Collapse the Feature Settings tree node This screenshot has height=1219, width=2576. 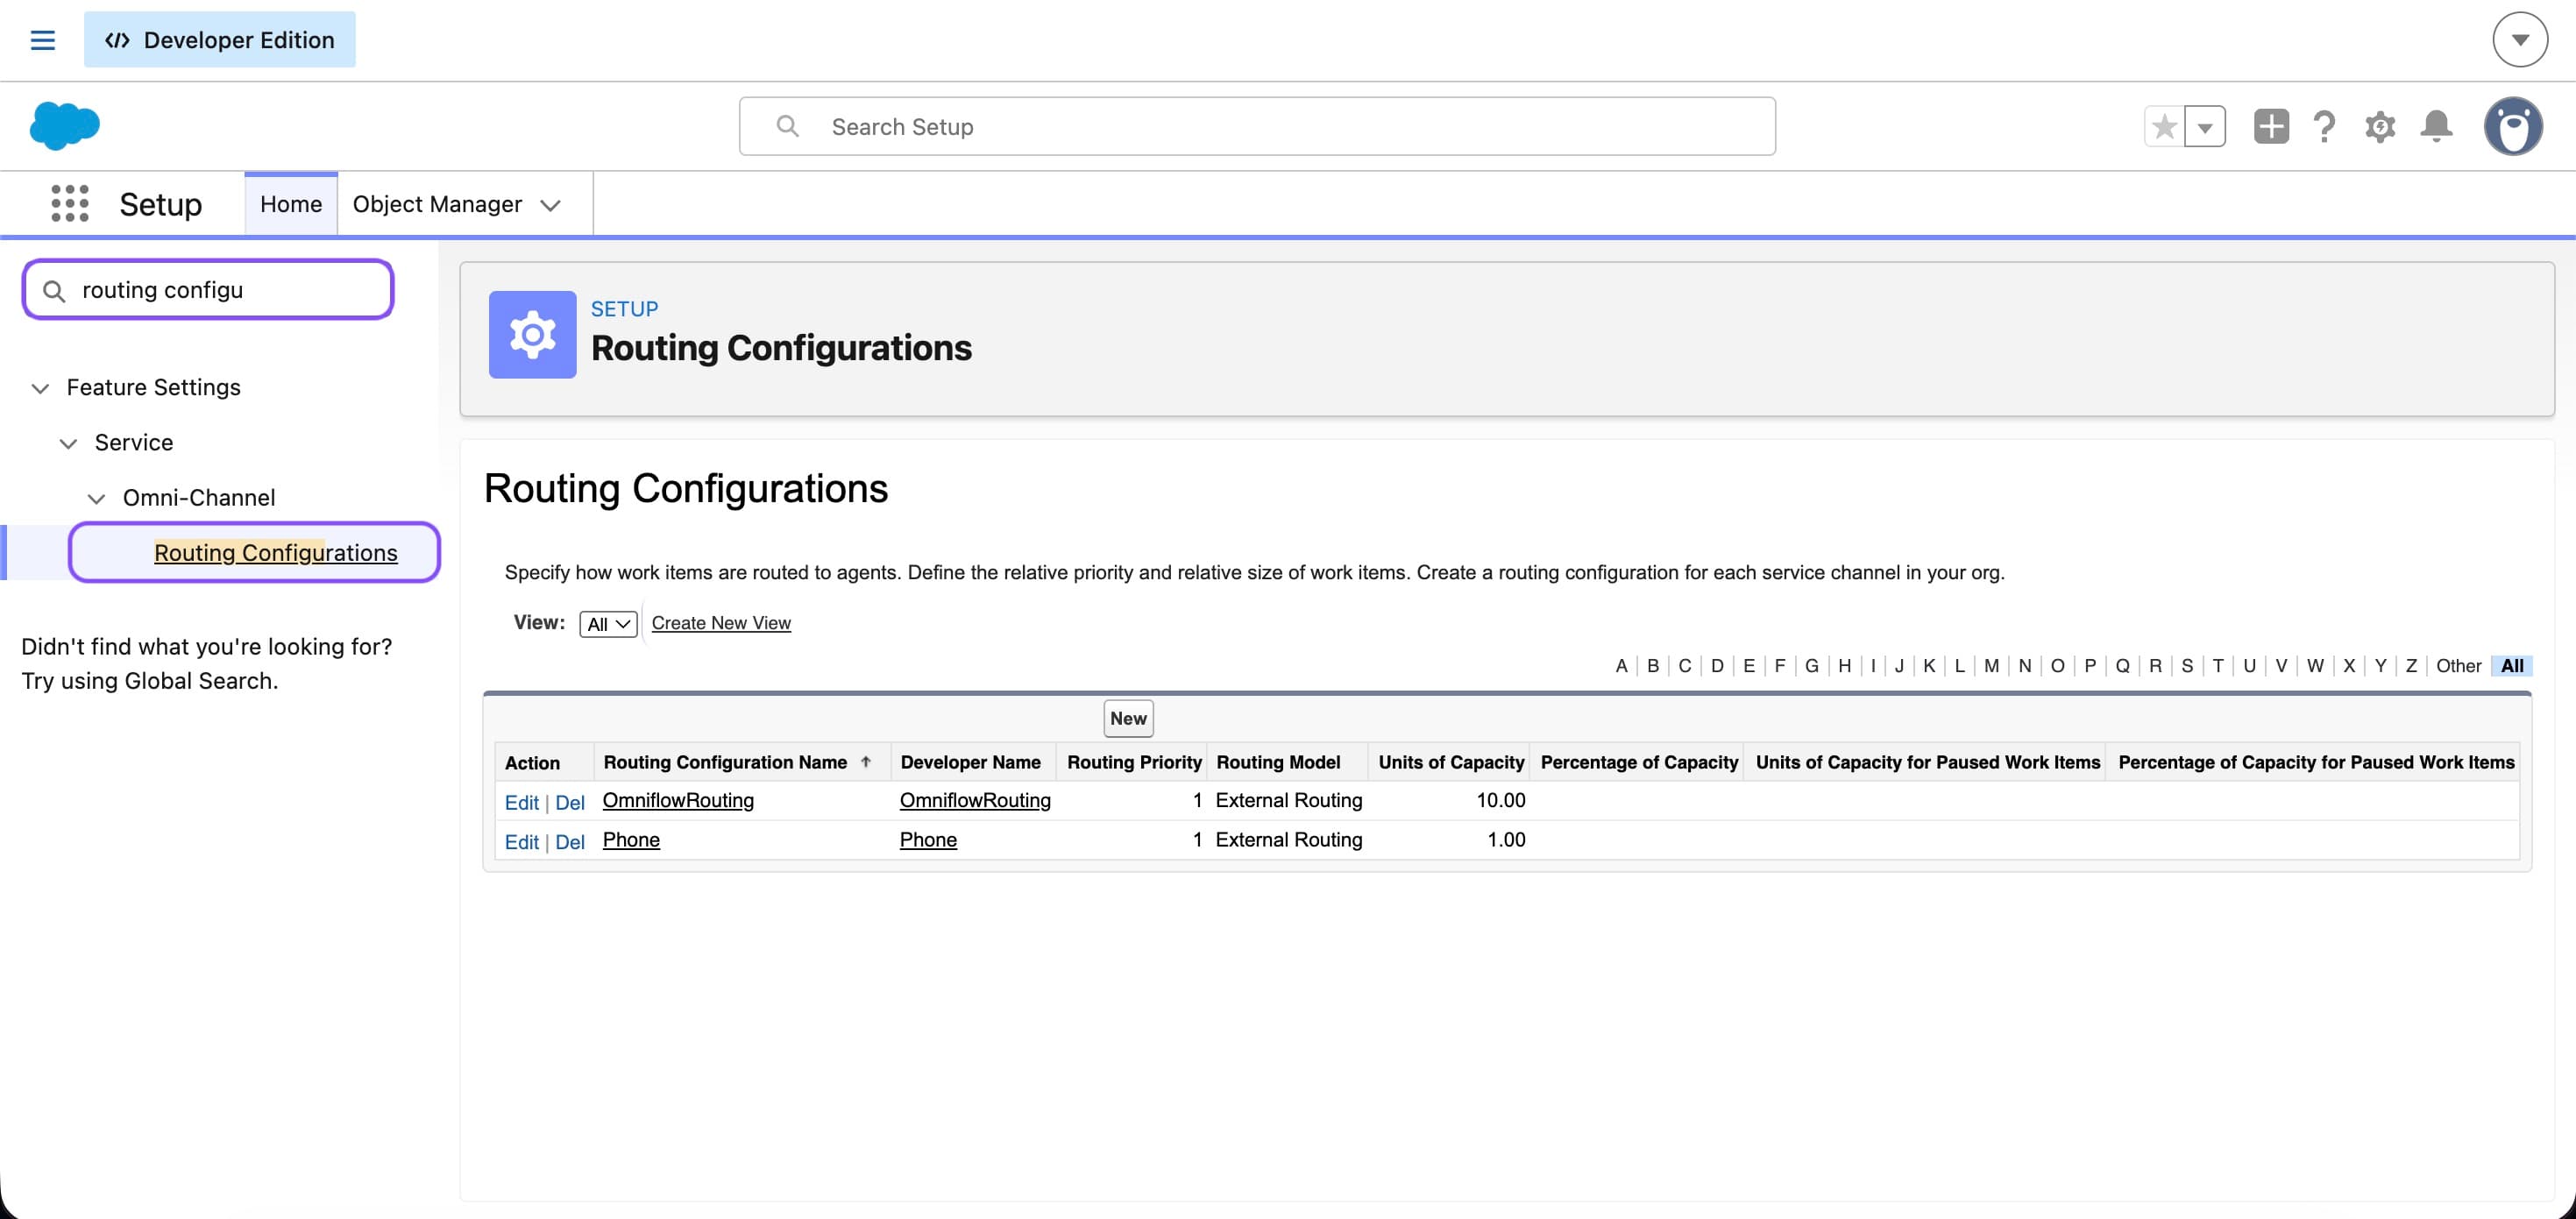point(40,388)
